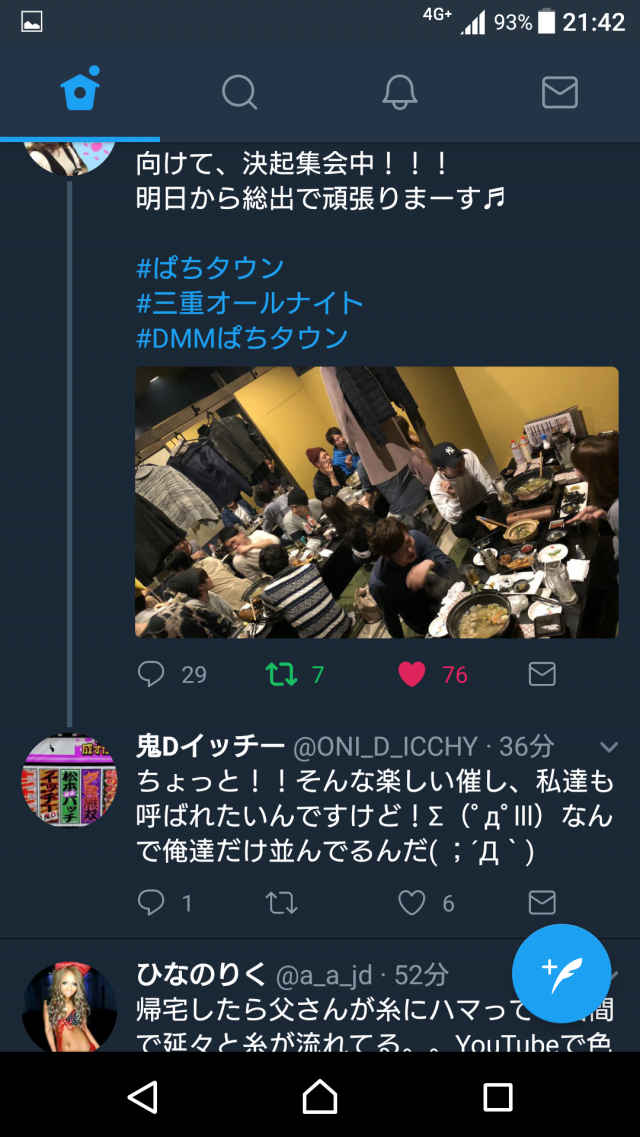
Task: Share the group dinner tweet via message
Action: click(542, 674)
